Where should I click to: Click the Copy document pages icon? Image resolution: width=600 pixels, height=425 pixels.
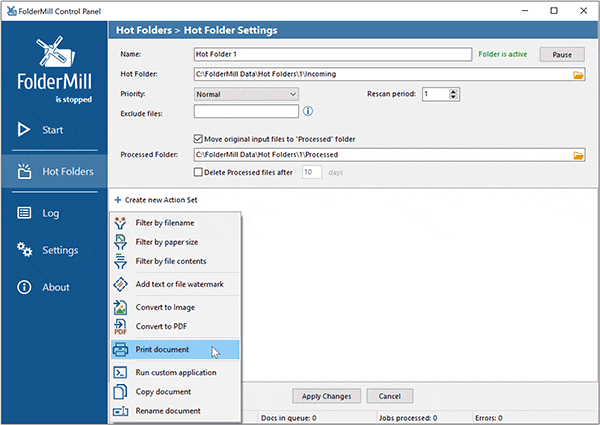click(120, 392)
